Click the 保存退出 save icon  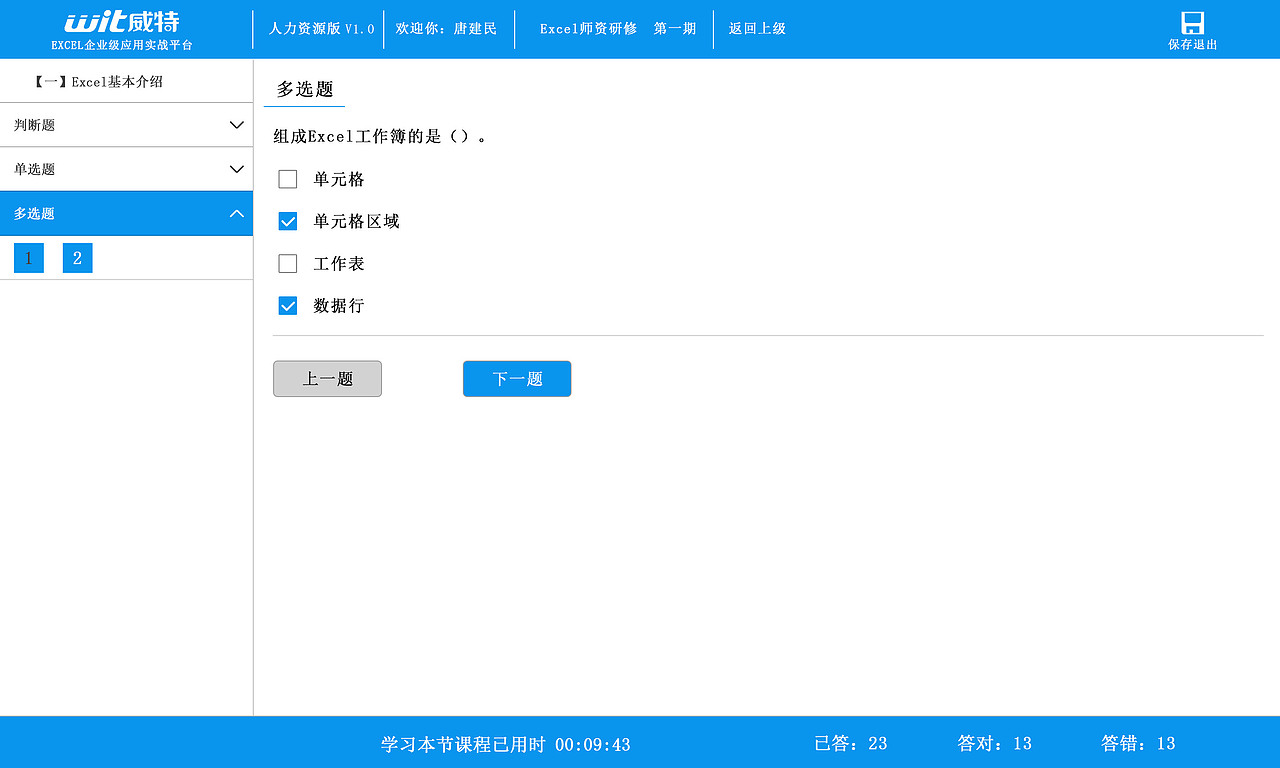point(1191,30)
